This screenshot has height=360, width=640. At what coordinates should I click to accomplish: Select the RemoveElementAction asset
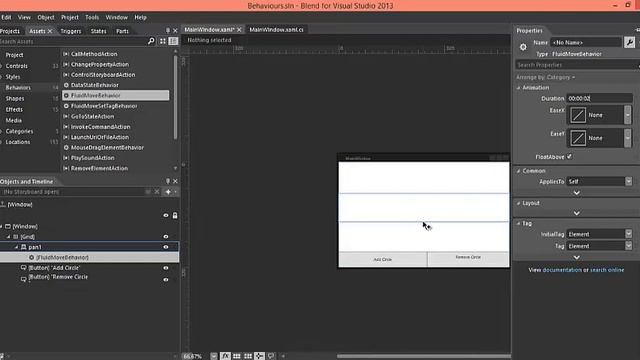click(99, 168)
